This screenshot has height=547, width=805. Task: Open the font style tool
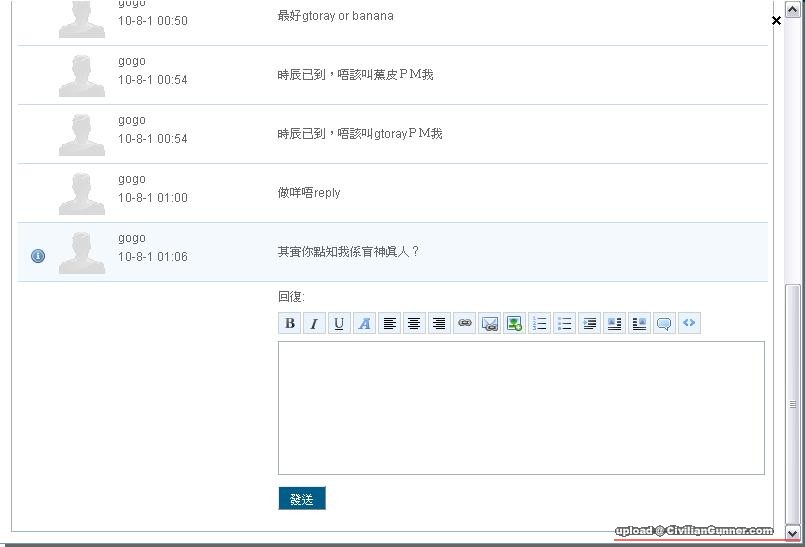pyautogui.click(x=364, y=323)
